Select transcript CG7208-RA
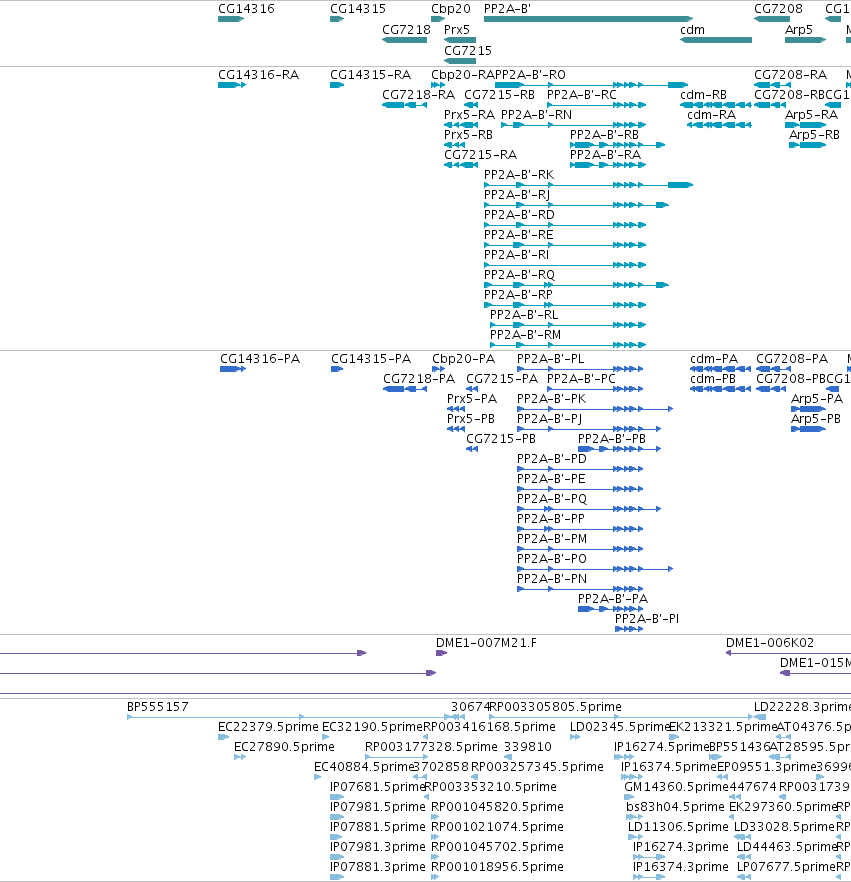The width and height of the screenshot is (851, 882). coord(791,75)
